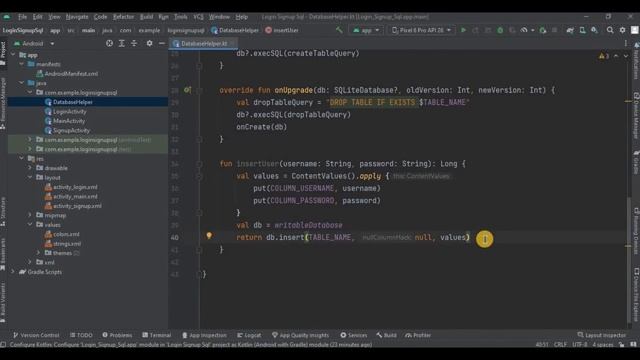Image resolution: width=640 pixels, height=360 pixels.
Task: Run the app with the green play button
Action: (463, 30)
